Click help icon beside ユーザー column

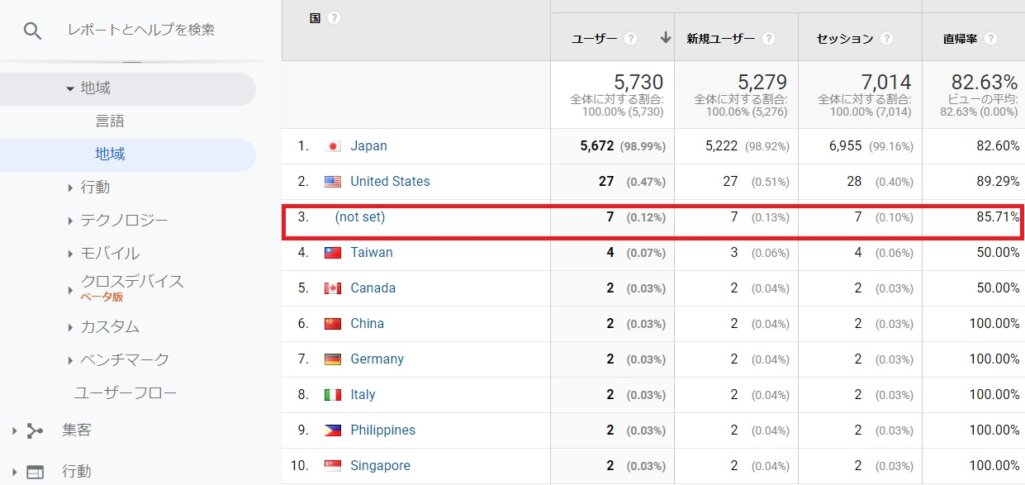(x=631, y=39)
